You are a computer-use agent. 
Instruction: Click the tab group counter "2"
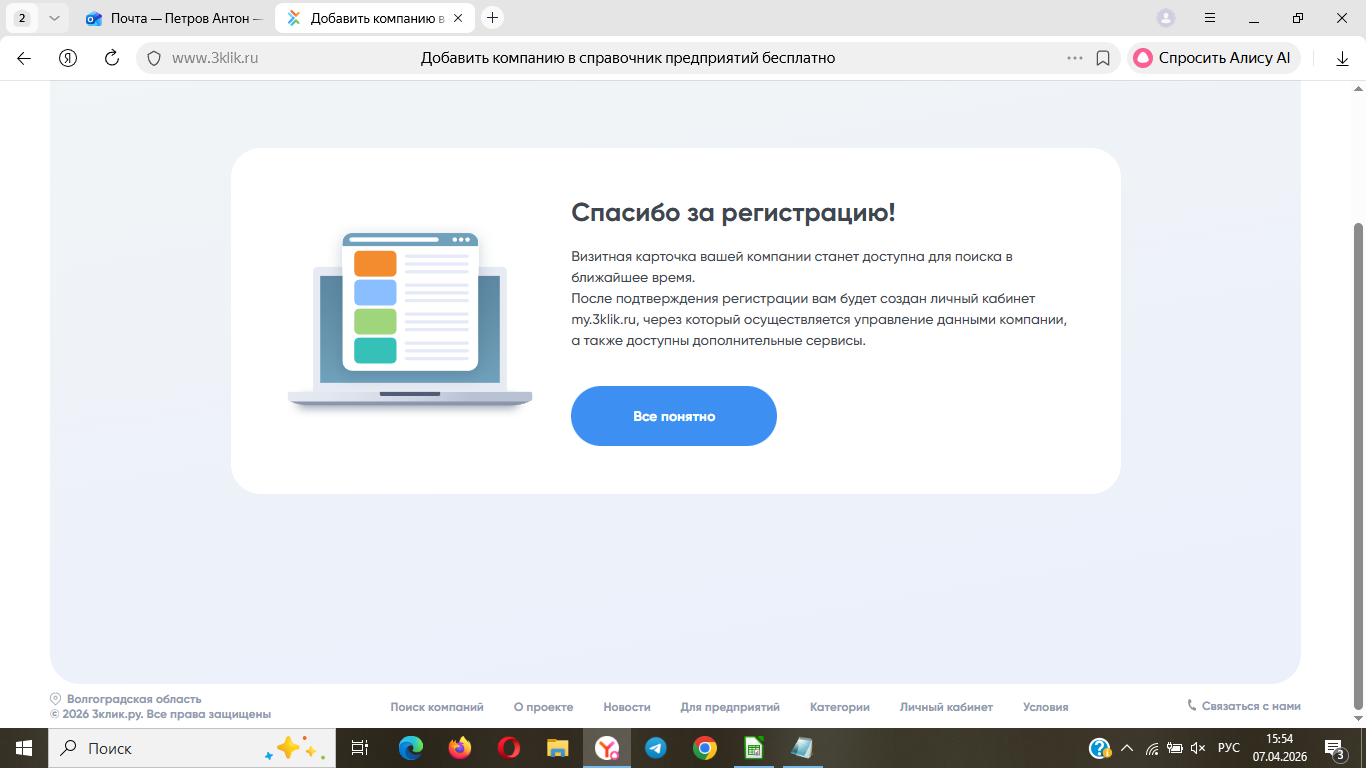pyautogui.click(x=22, y=18)
